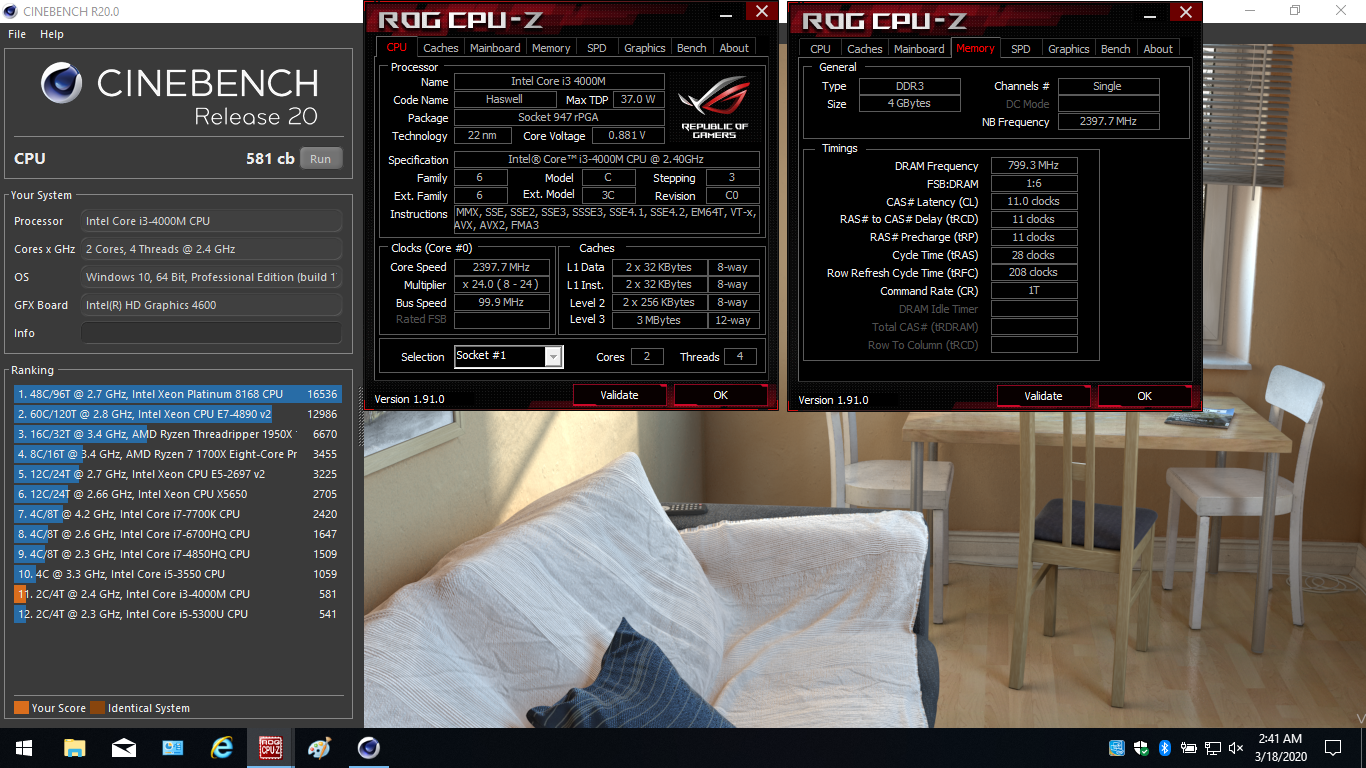Switch to CPU tab in left CPU-Z window
The width and height of the screenshot is (1366, 768).
click(x=397, y=47)
